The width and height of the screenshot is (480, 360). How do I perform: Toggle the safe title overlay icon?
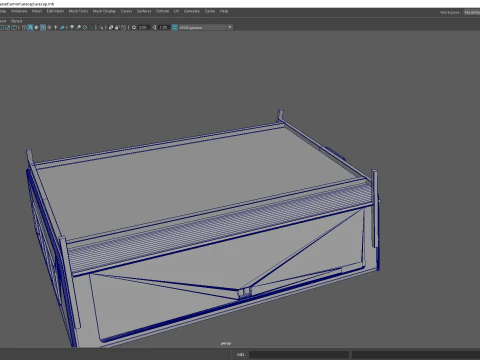coord(14,27)
